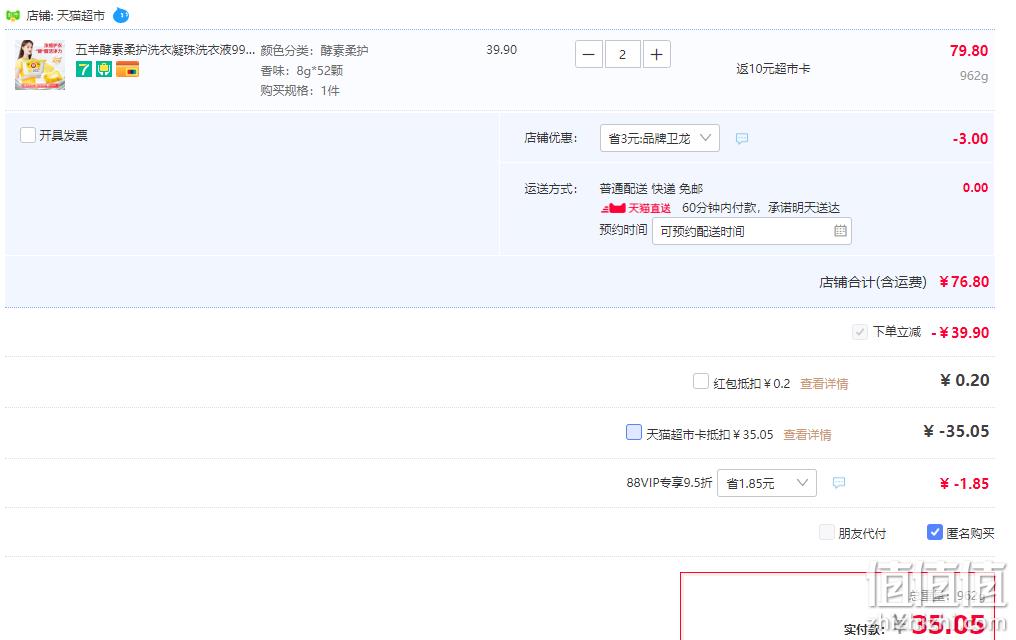The width and height of the screenshot is (1016, 640).
Task: Click the 返10元超市卡 promotion text
Action: pyautogui.click(x=773, y=69)
